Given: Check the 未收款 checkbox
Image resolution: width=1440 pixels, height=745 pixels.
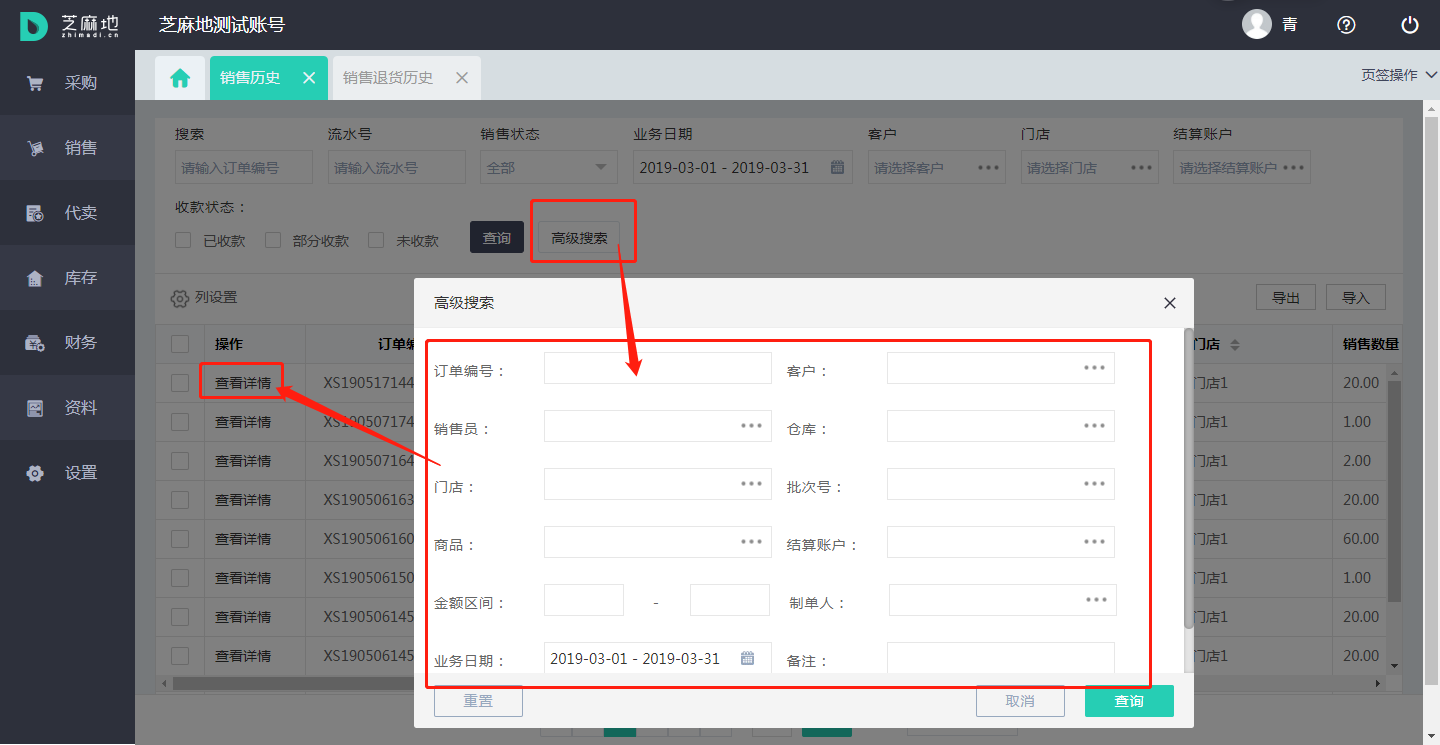Looking at the screenshot, I should tap(376, 240).
